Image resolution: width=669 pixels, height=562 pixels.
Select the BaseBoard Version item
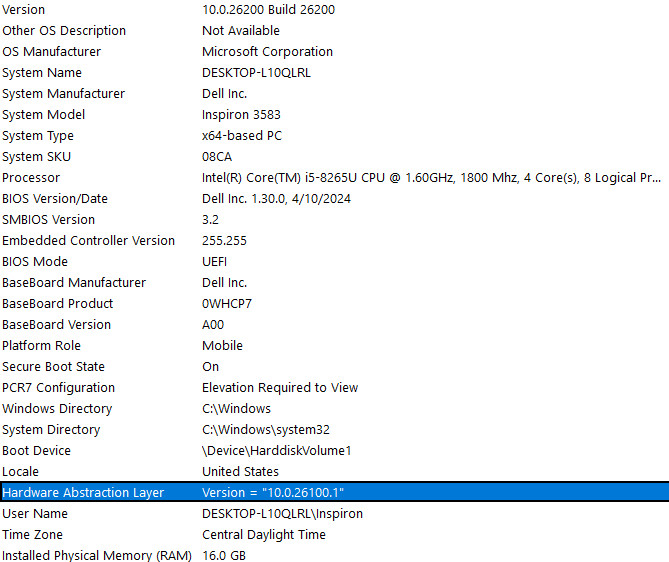56,324
